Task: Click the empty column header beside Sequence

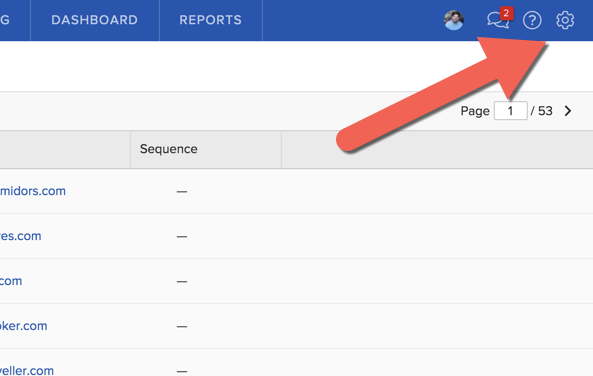Action: pyautogui.click(x=437, y=149)
